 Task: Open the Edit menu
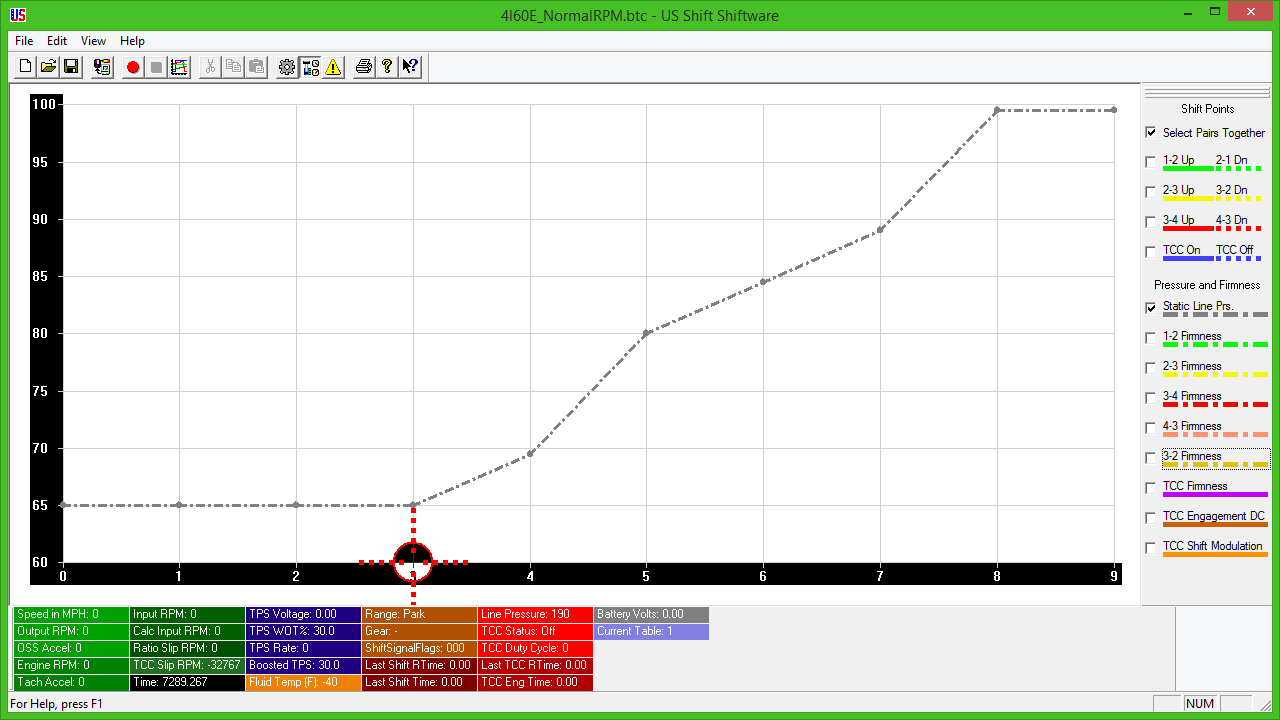point(56,41)
